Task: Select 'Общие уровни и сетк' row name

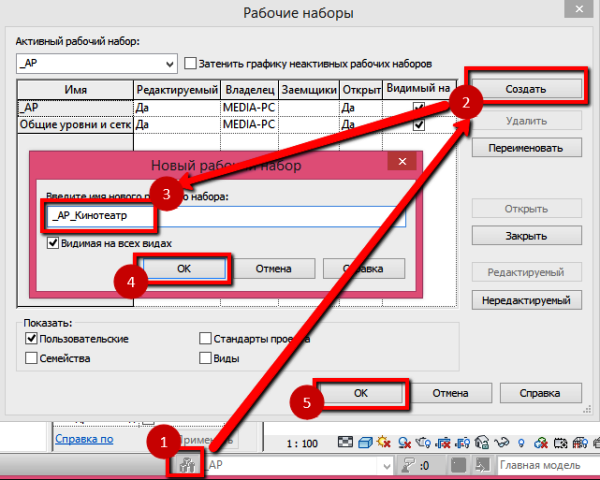Action: click(75, 125)
